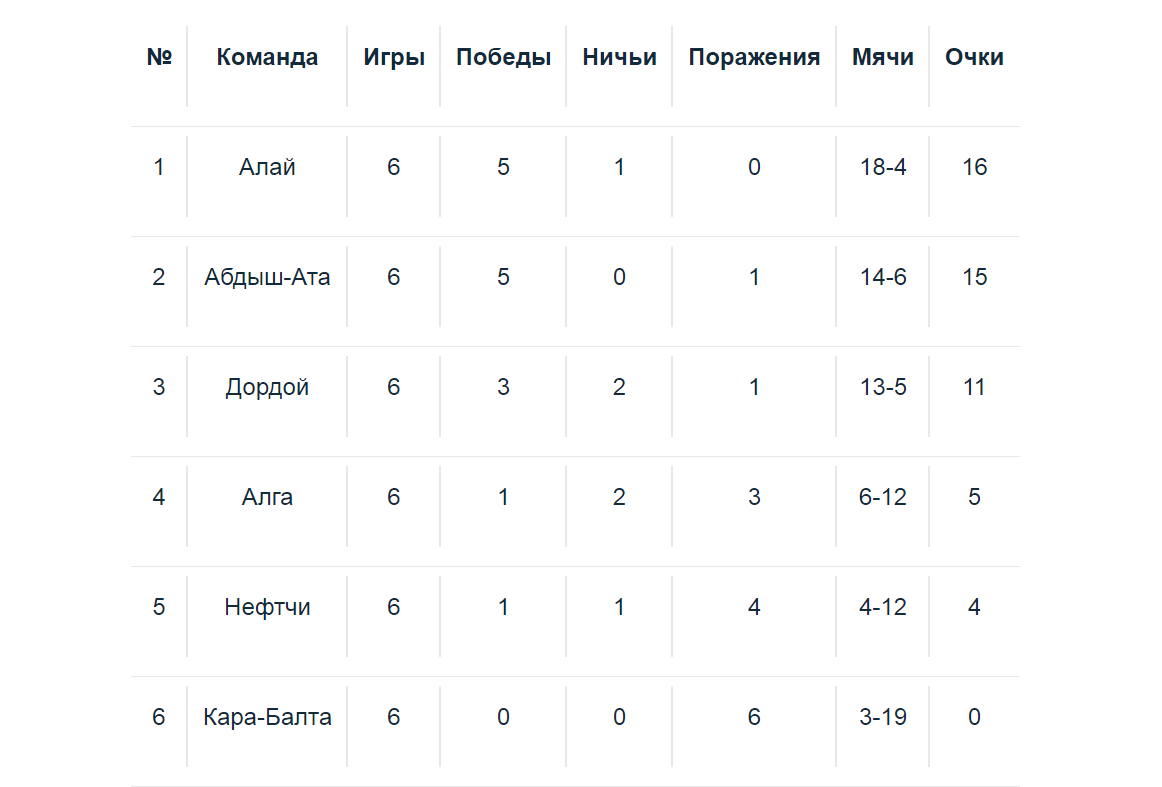
Task: Click Алай's points cell 16
Action: [x=974, y=167]
